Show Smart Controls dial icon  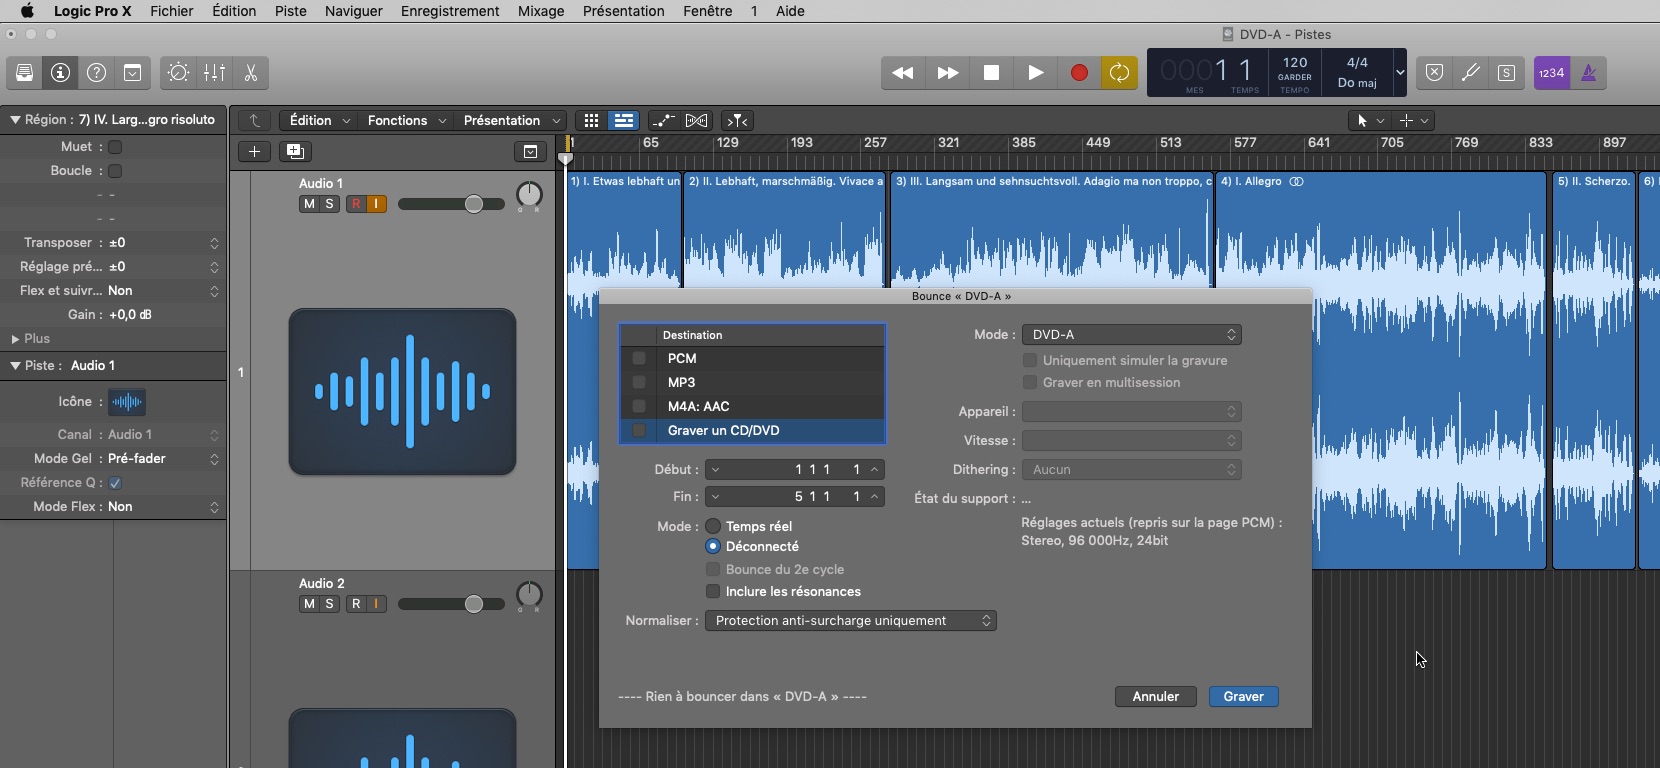point(178,73)
